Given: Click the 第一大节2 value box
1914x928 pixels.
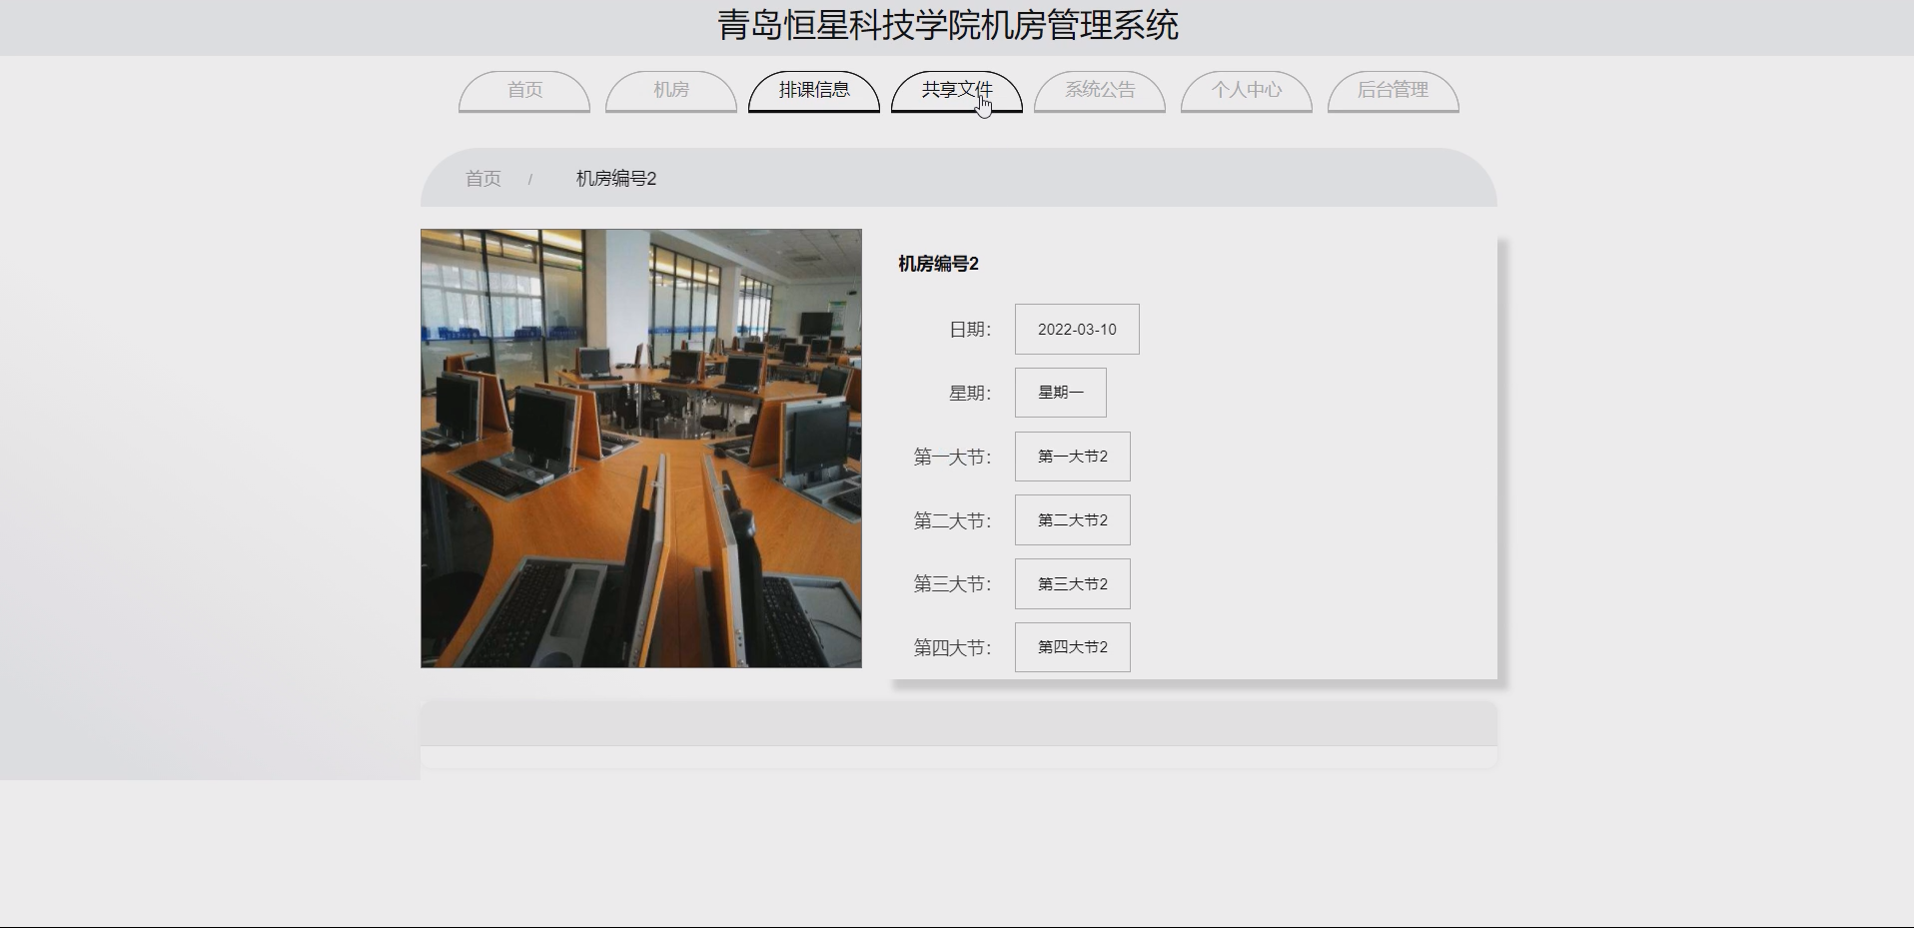Looking at the screenshot, I should [1073, 457].
